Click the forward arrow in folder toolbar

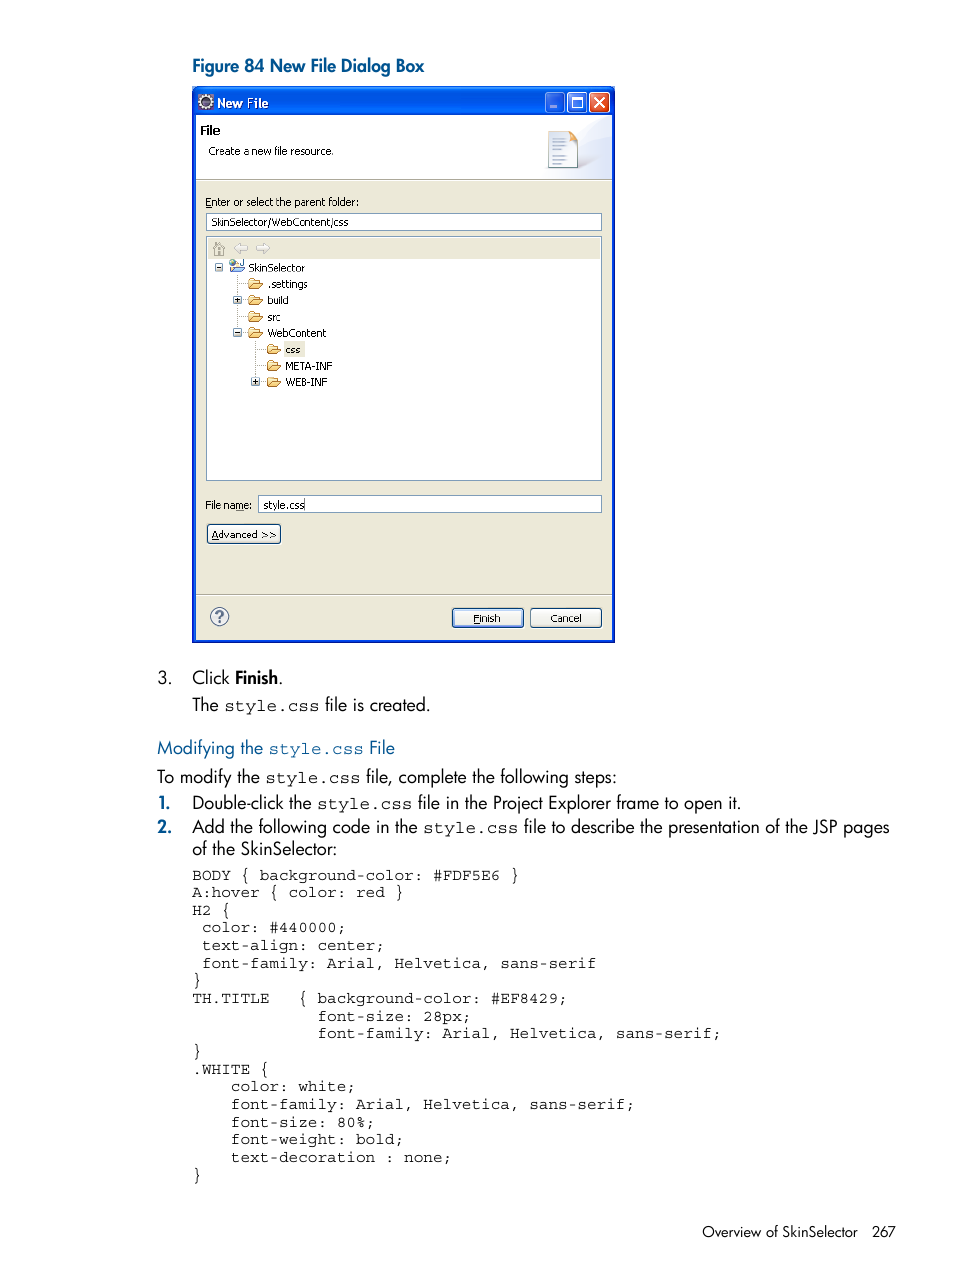point(263,248)
